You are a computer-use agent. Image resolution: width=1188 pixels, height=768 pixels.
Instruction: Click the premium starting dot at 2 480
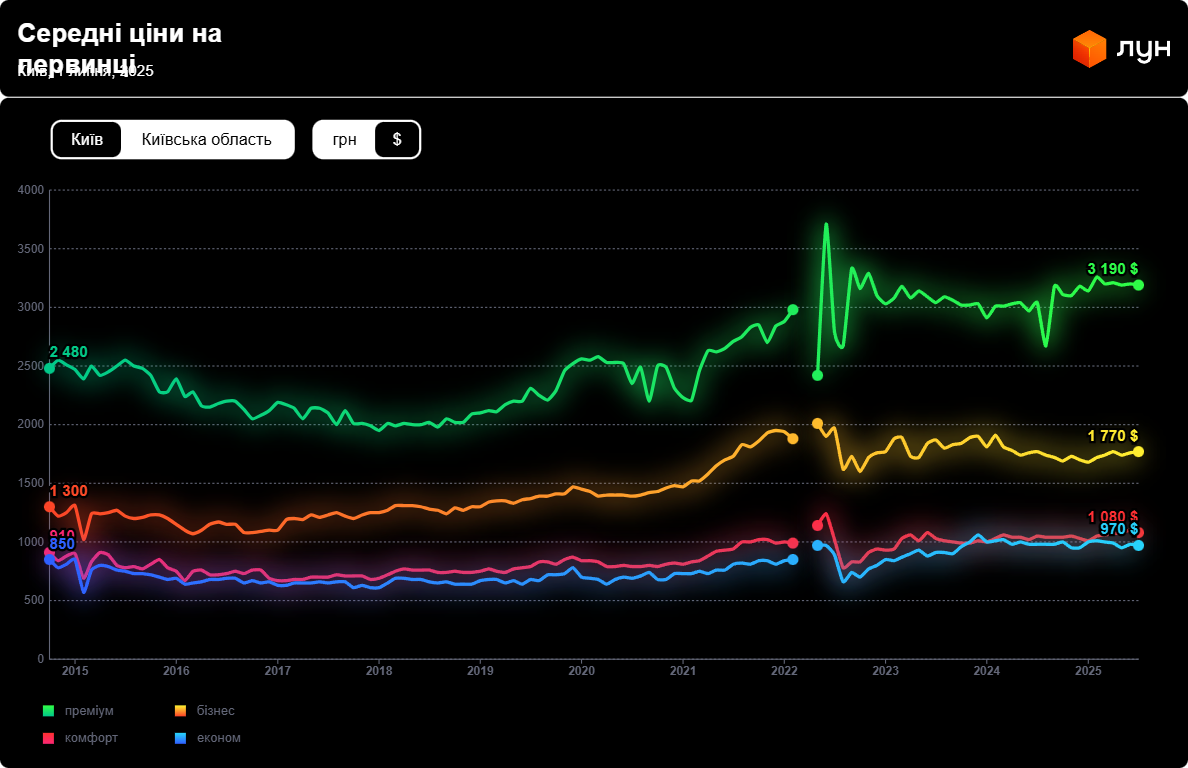(x=49, y=368)
